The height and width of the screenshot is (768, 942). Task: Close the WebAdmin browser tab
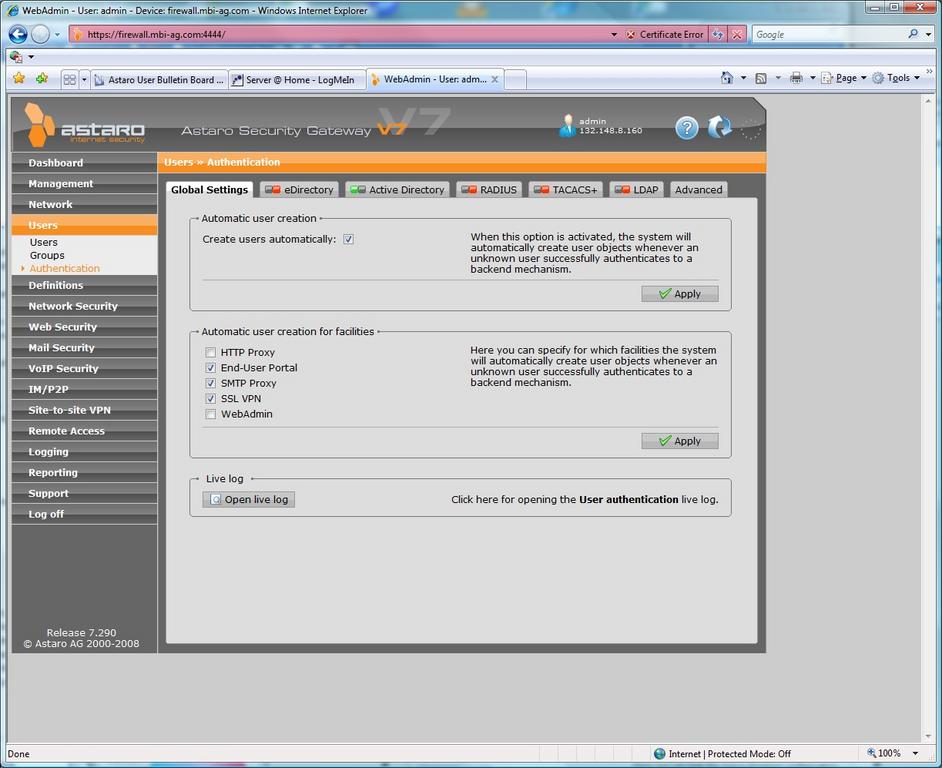coord(494,79)
